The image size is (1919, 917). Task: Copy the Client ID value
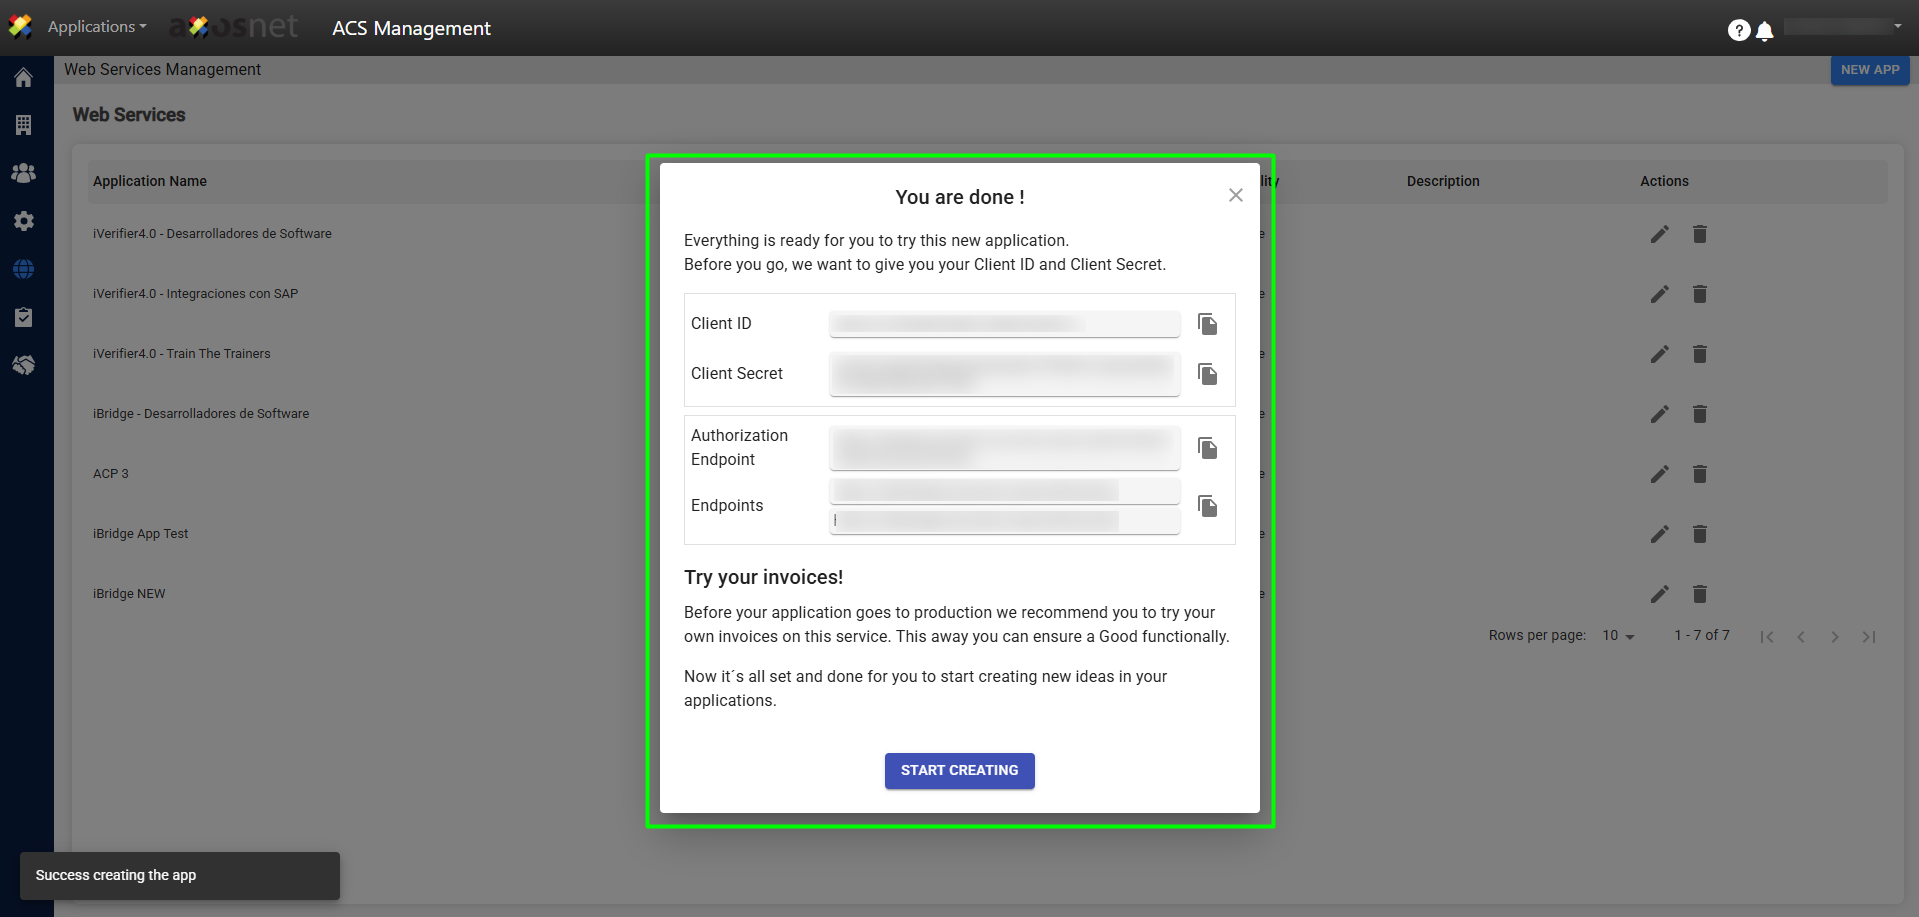tap(1207, 324)
